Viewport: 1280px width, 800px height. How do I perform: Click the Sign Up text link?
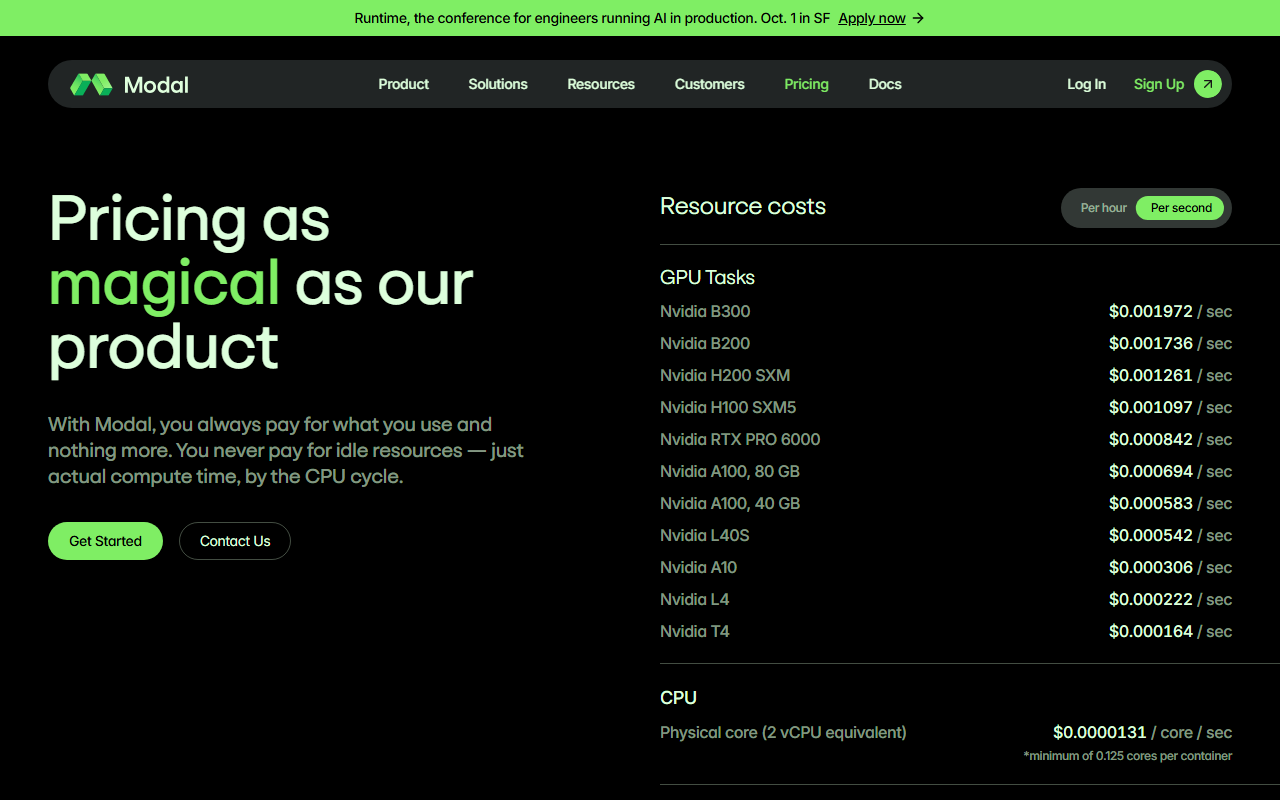tap(1159, 84)
